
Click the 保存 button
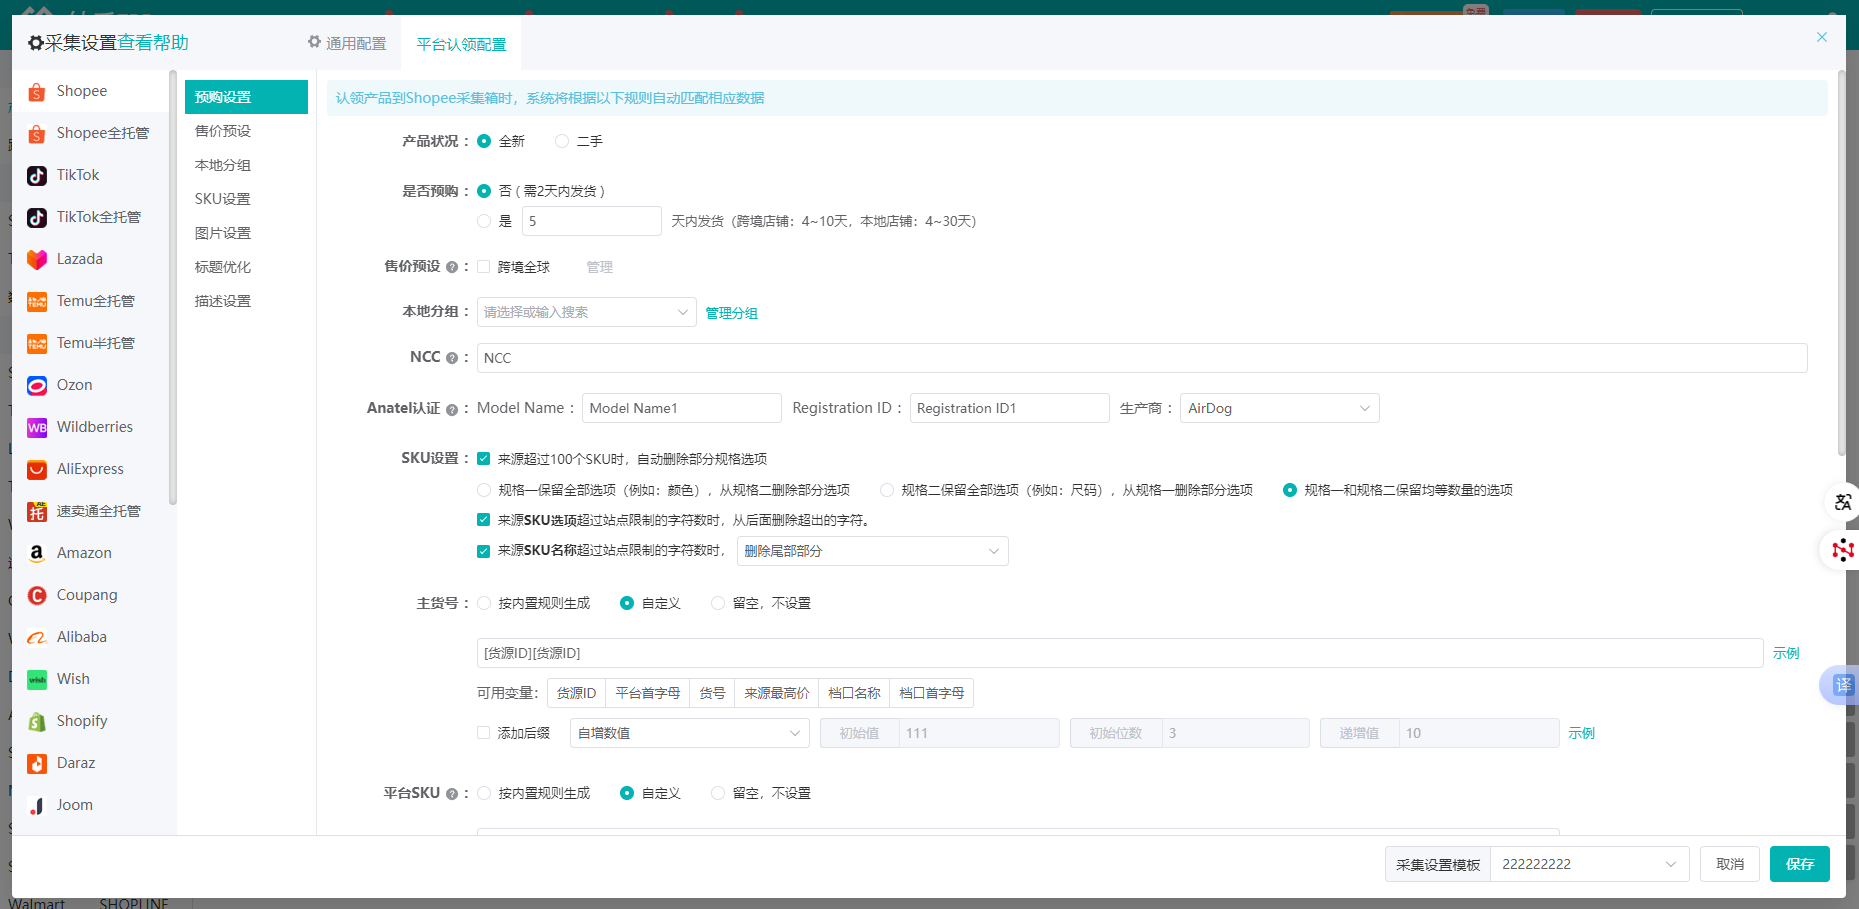pos(1799,864)
